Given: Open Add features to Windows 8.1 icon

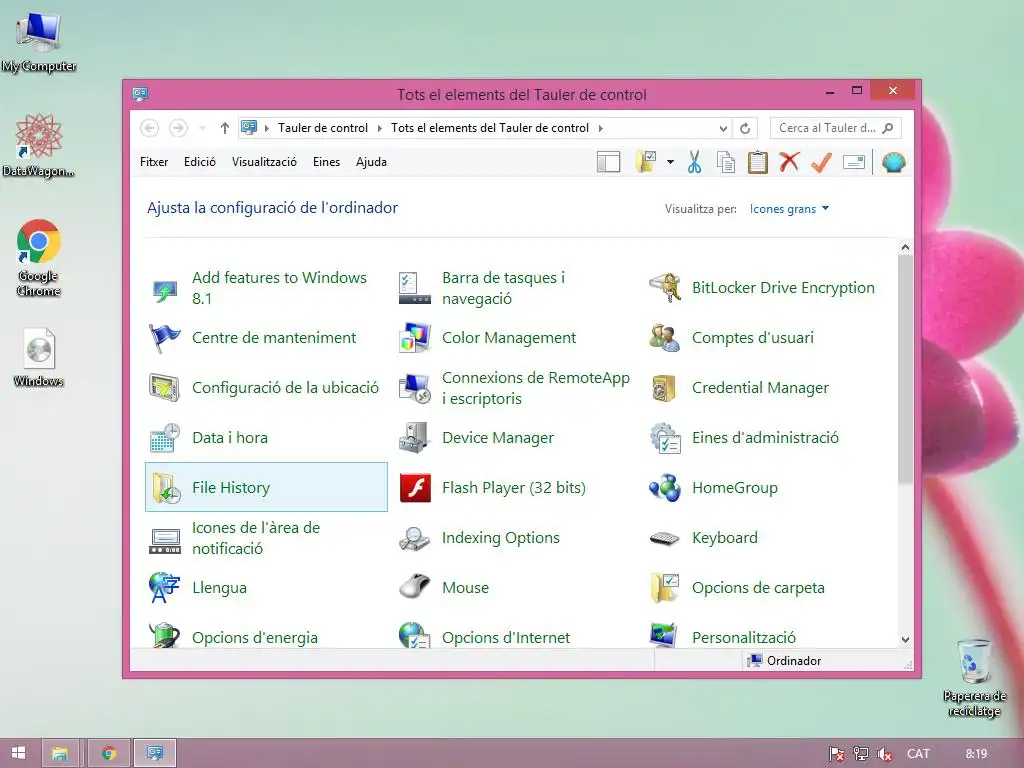Looking at the screenshot, I should (165, 289).
